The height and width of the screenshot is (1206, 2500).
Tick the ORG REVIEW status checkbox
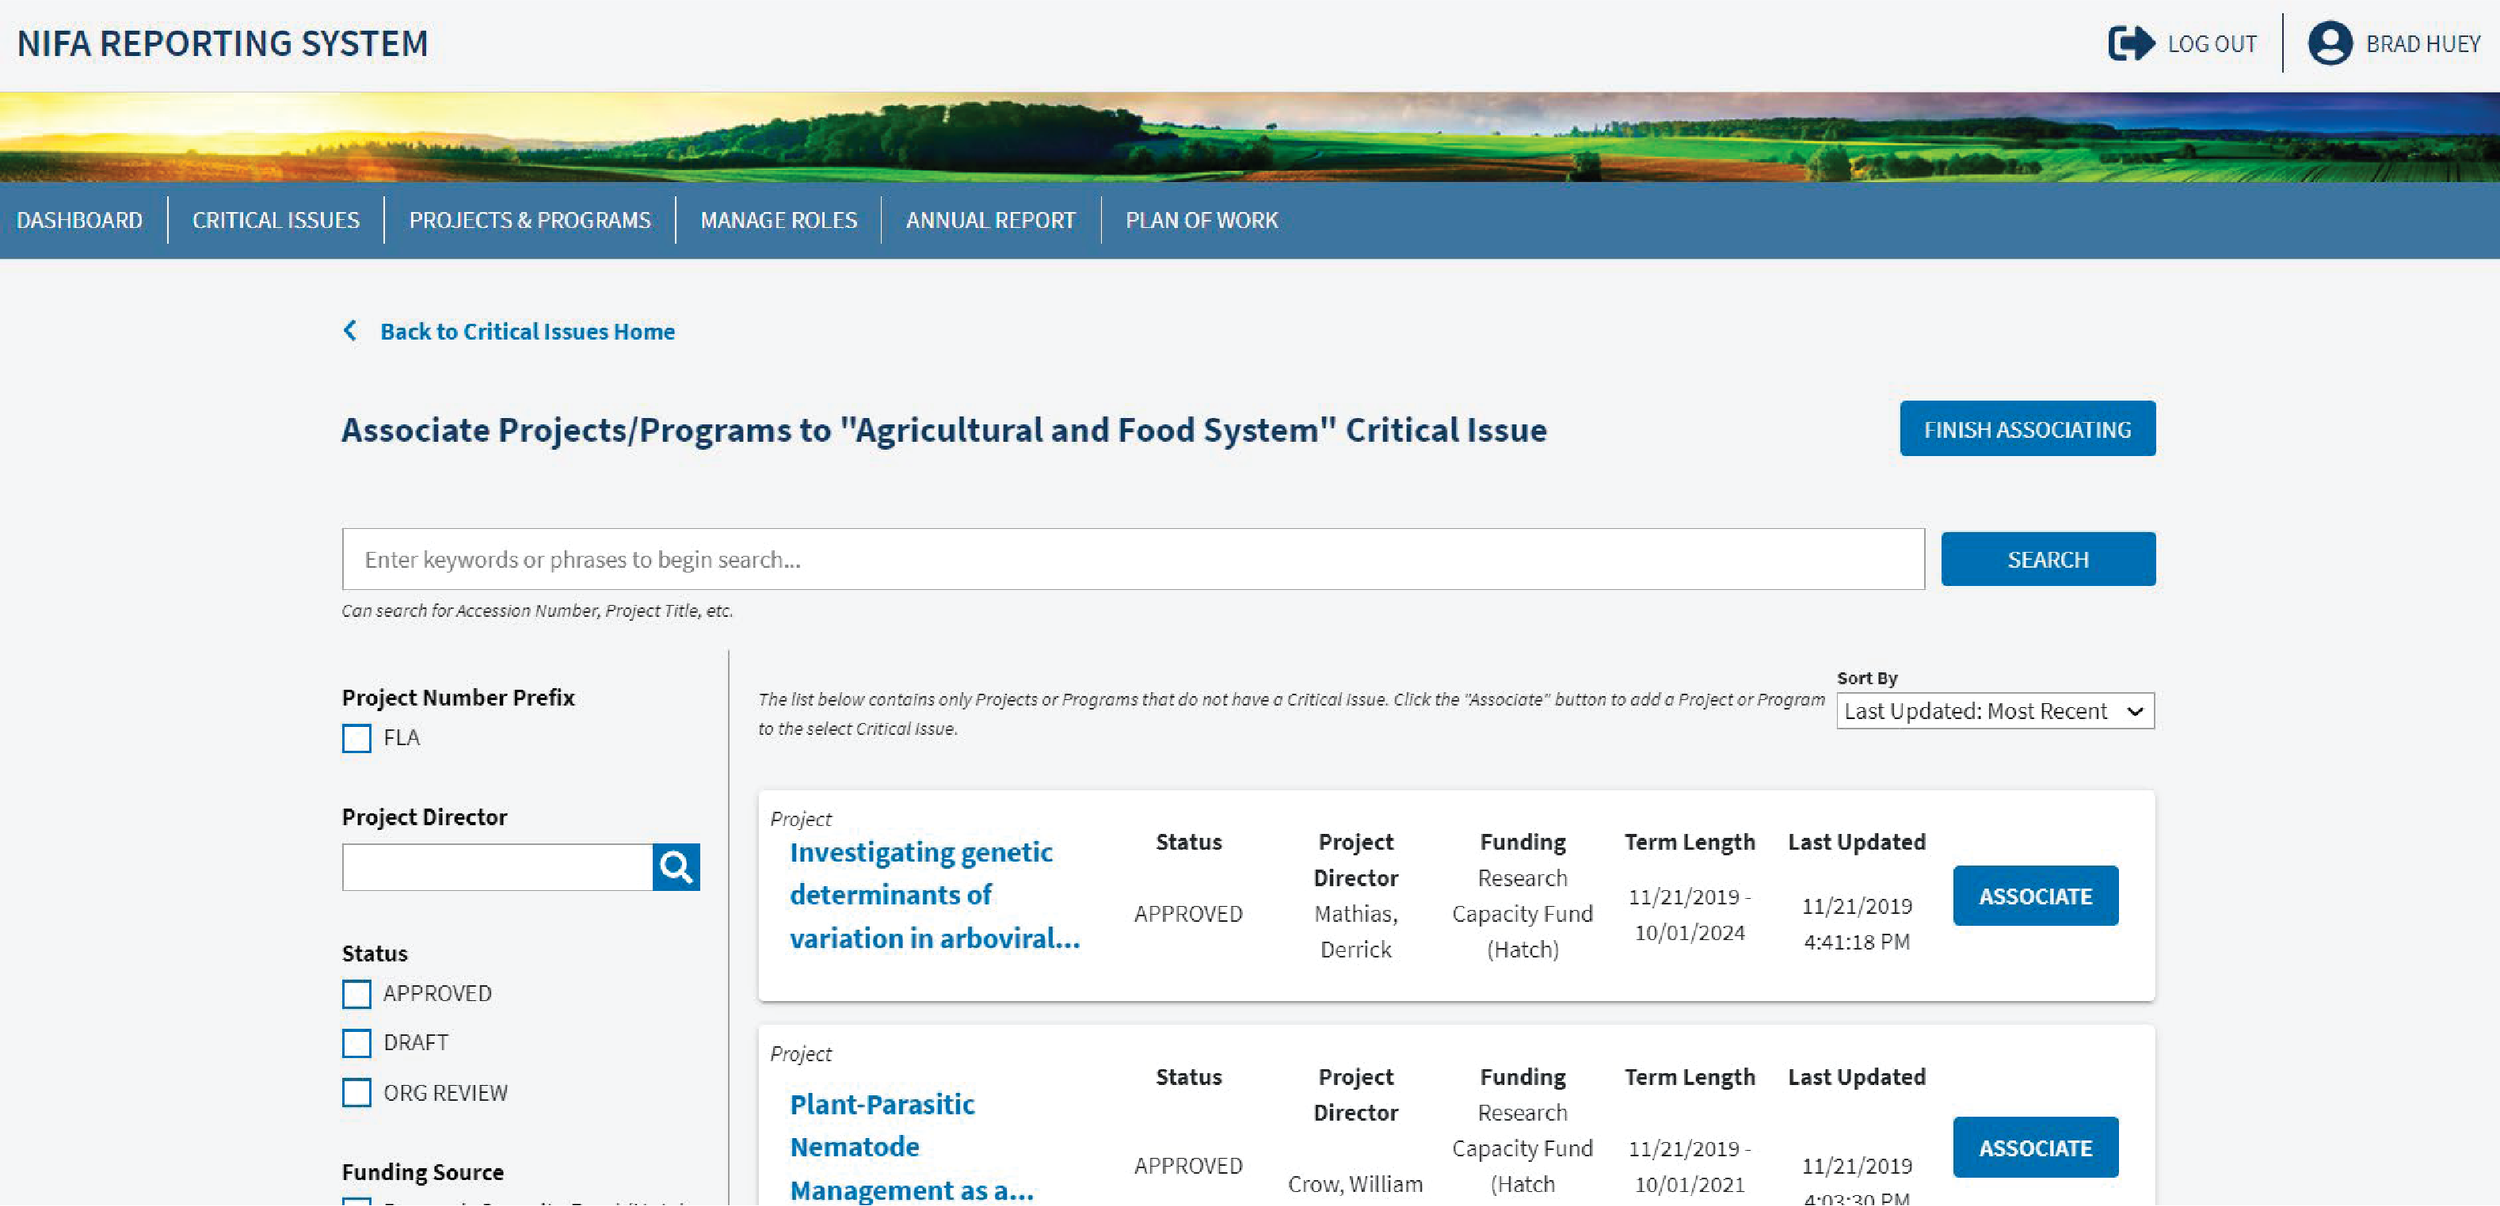pos(357,1093)
